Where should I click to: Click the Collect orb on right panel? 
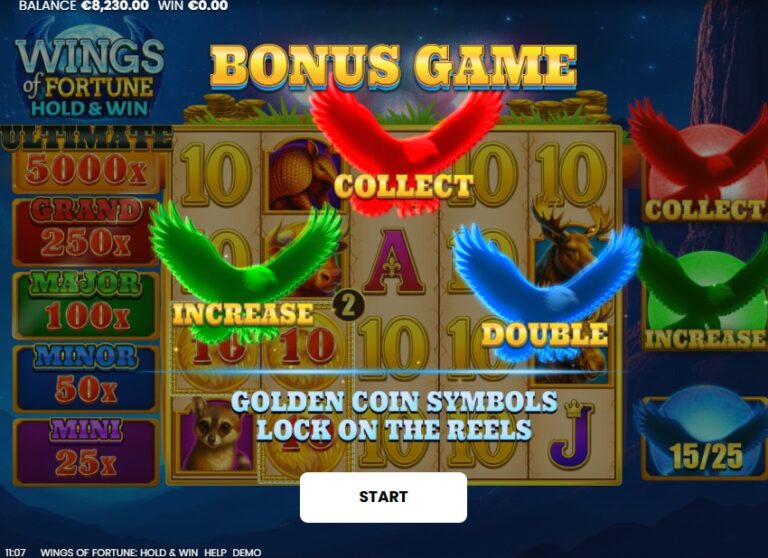(x=703, y=164)
